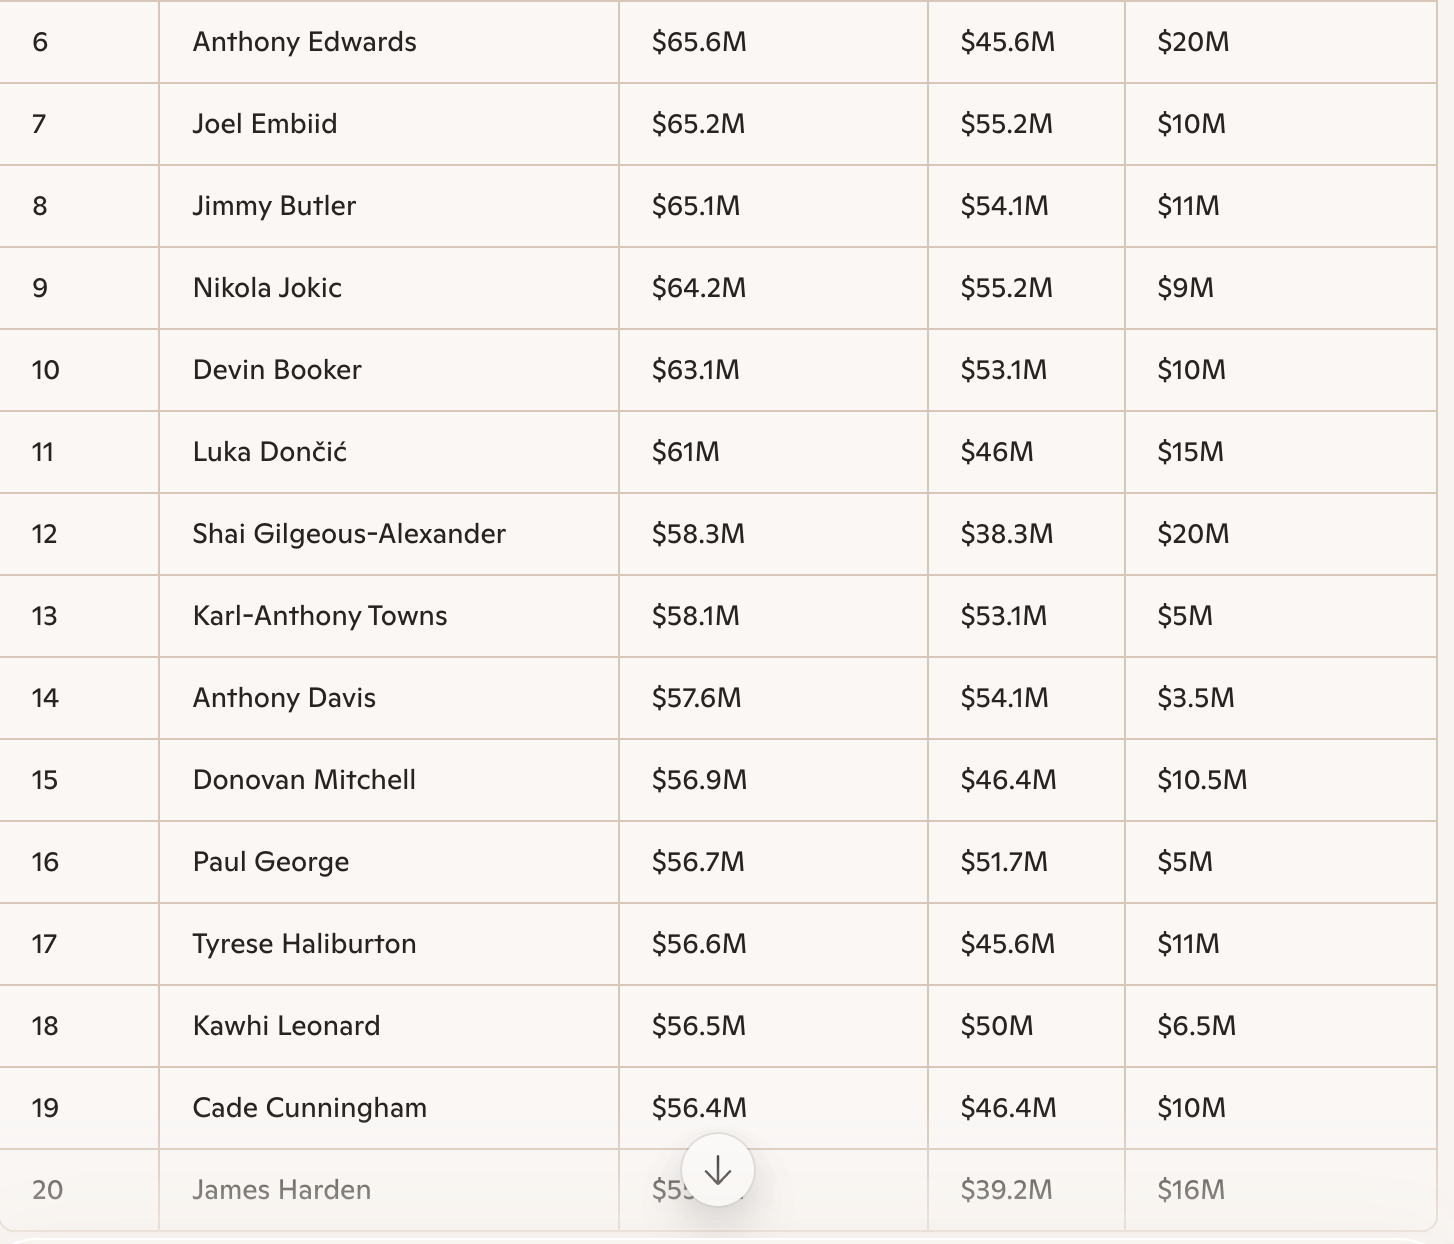Select Nikola Jokic's $9M cell

click(1185, 288)
